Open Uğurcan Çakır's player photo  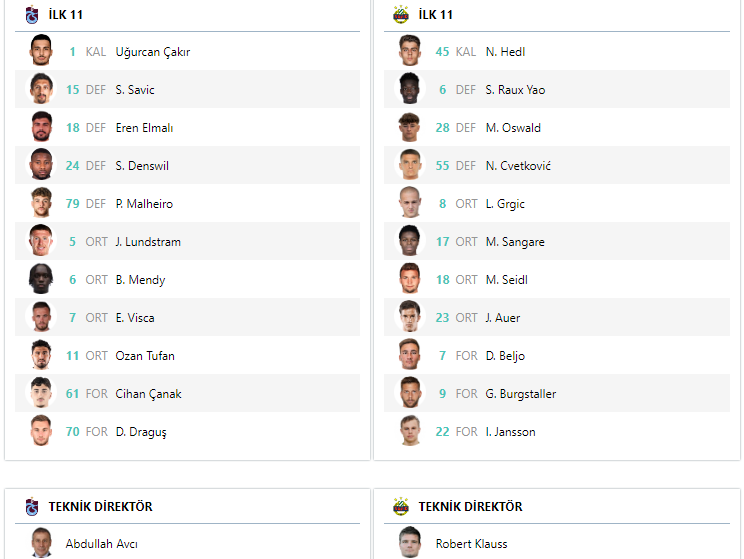point(41,50)
